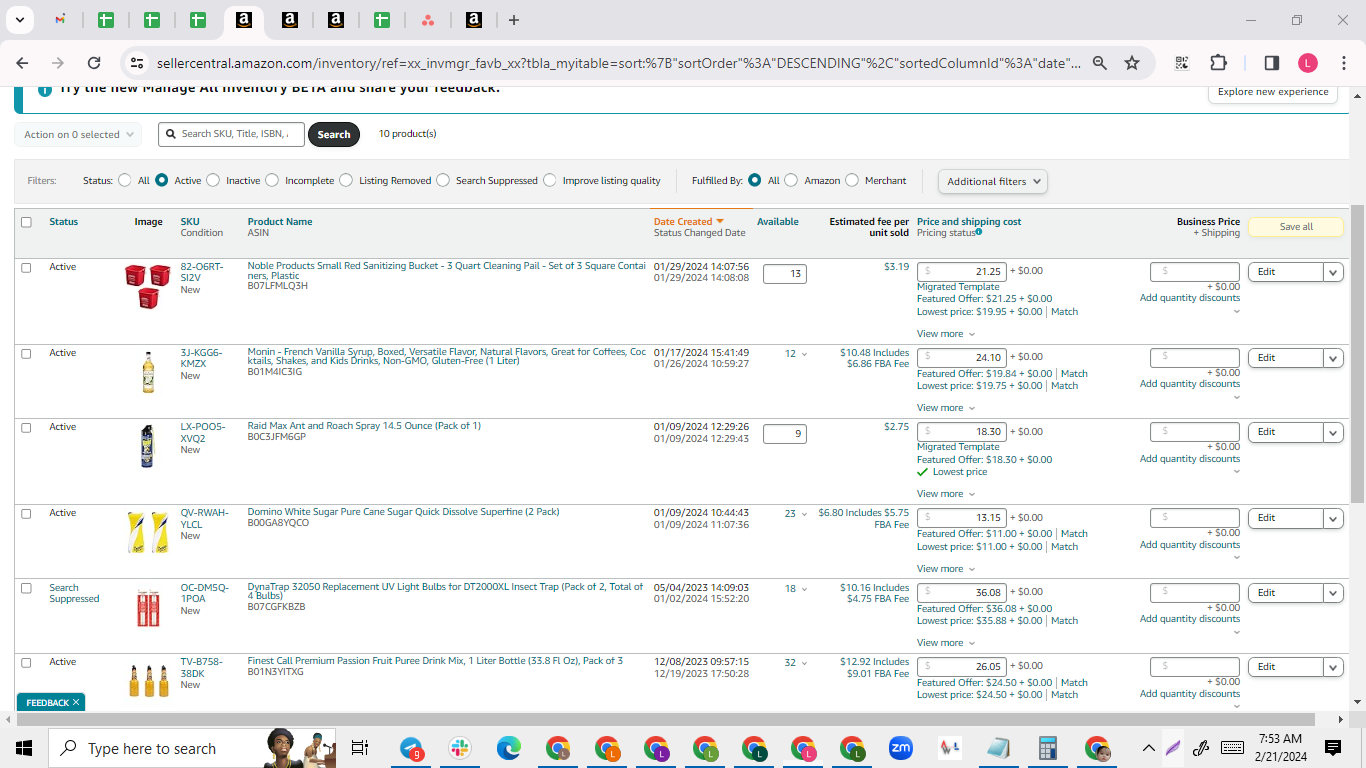Filter Fulfilled By Amazon
The height and width of the screenshot is (768, 1366).
click(x=791, y=181)
